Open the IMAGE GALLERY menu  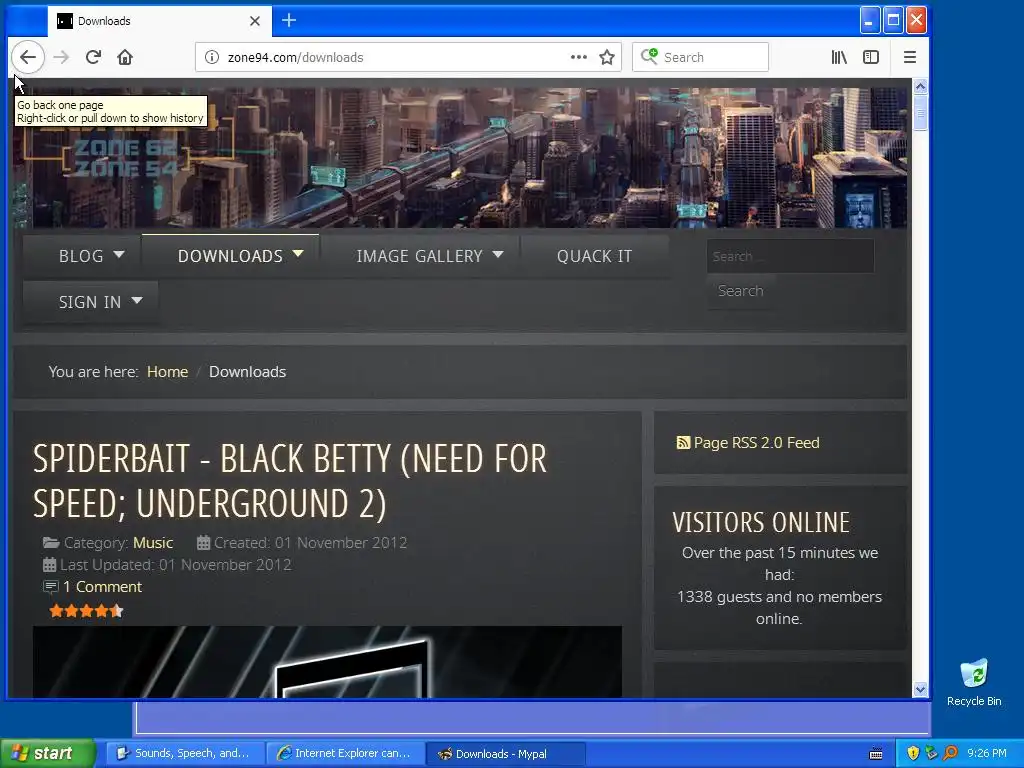click(x=420, y=256)
